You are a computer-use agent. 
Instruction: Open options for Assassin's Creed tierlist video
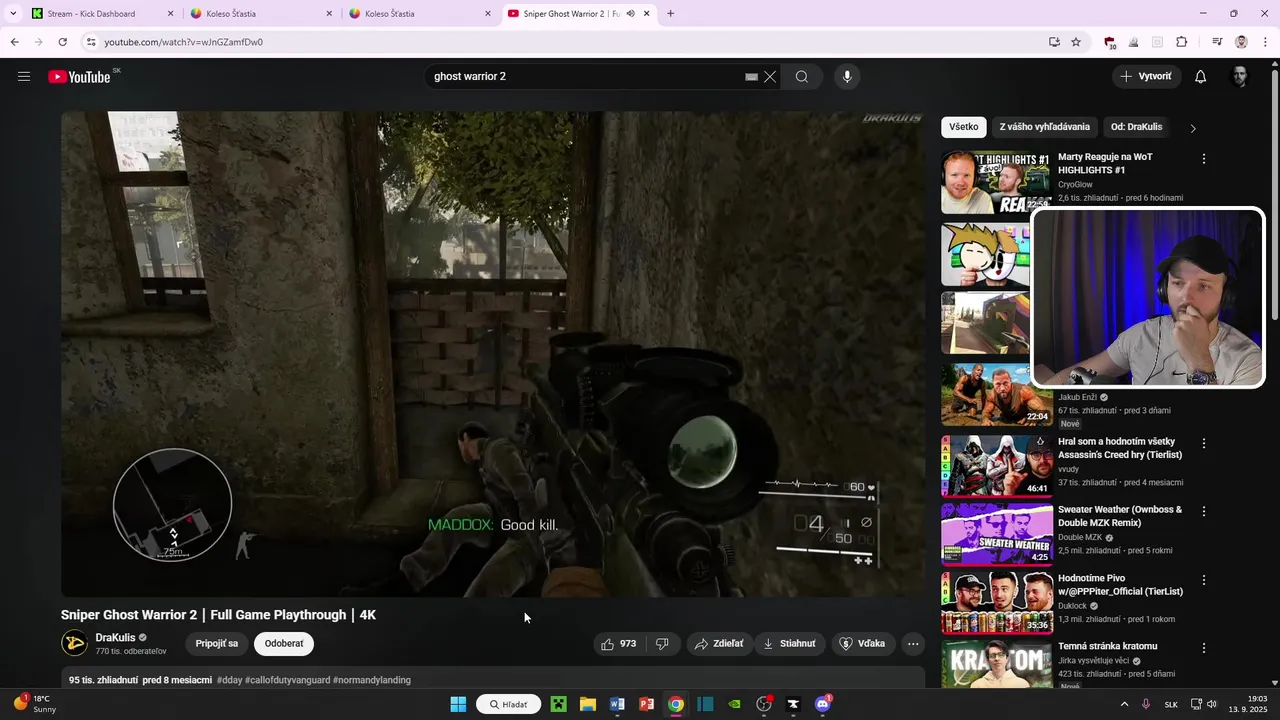coord(1204,444)
